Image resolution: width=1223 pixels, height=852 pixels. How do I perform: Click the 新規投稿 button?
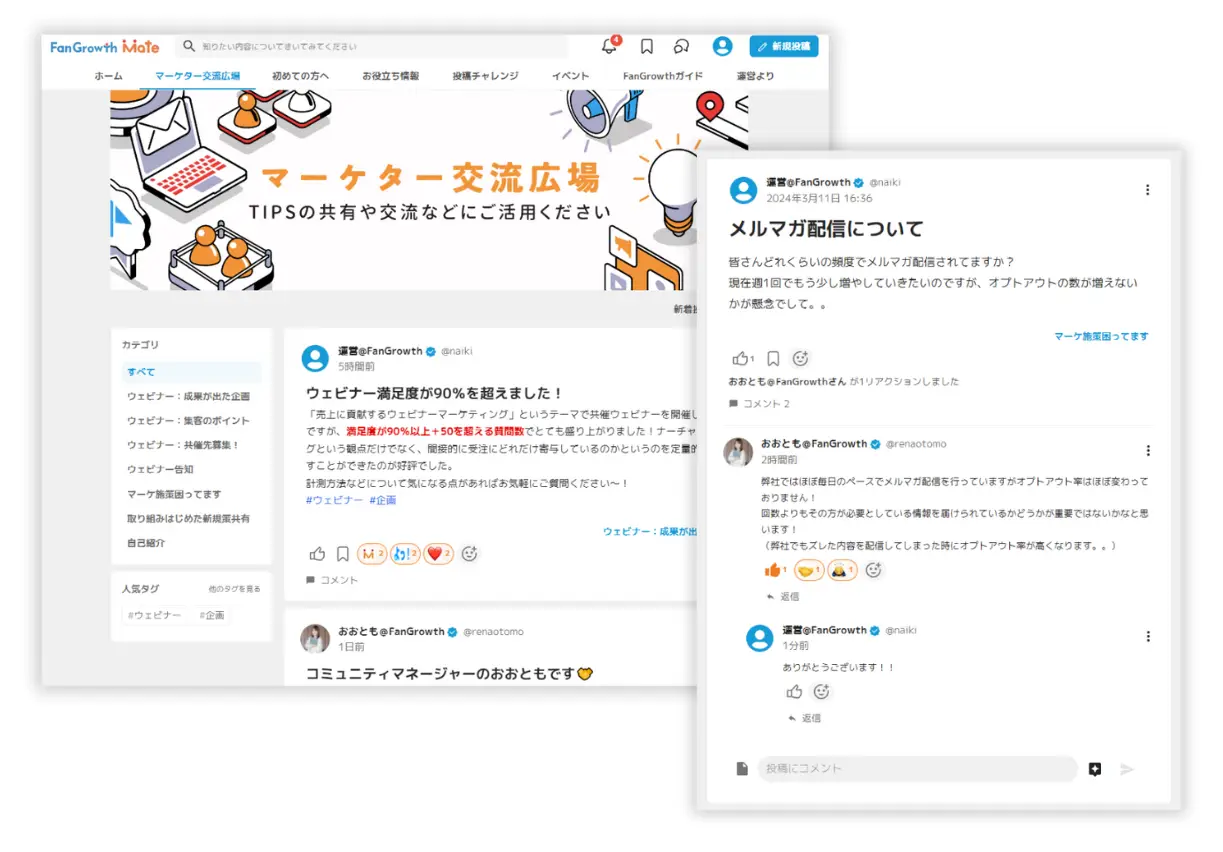point(784,46)
